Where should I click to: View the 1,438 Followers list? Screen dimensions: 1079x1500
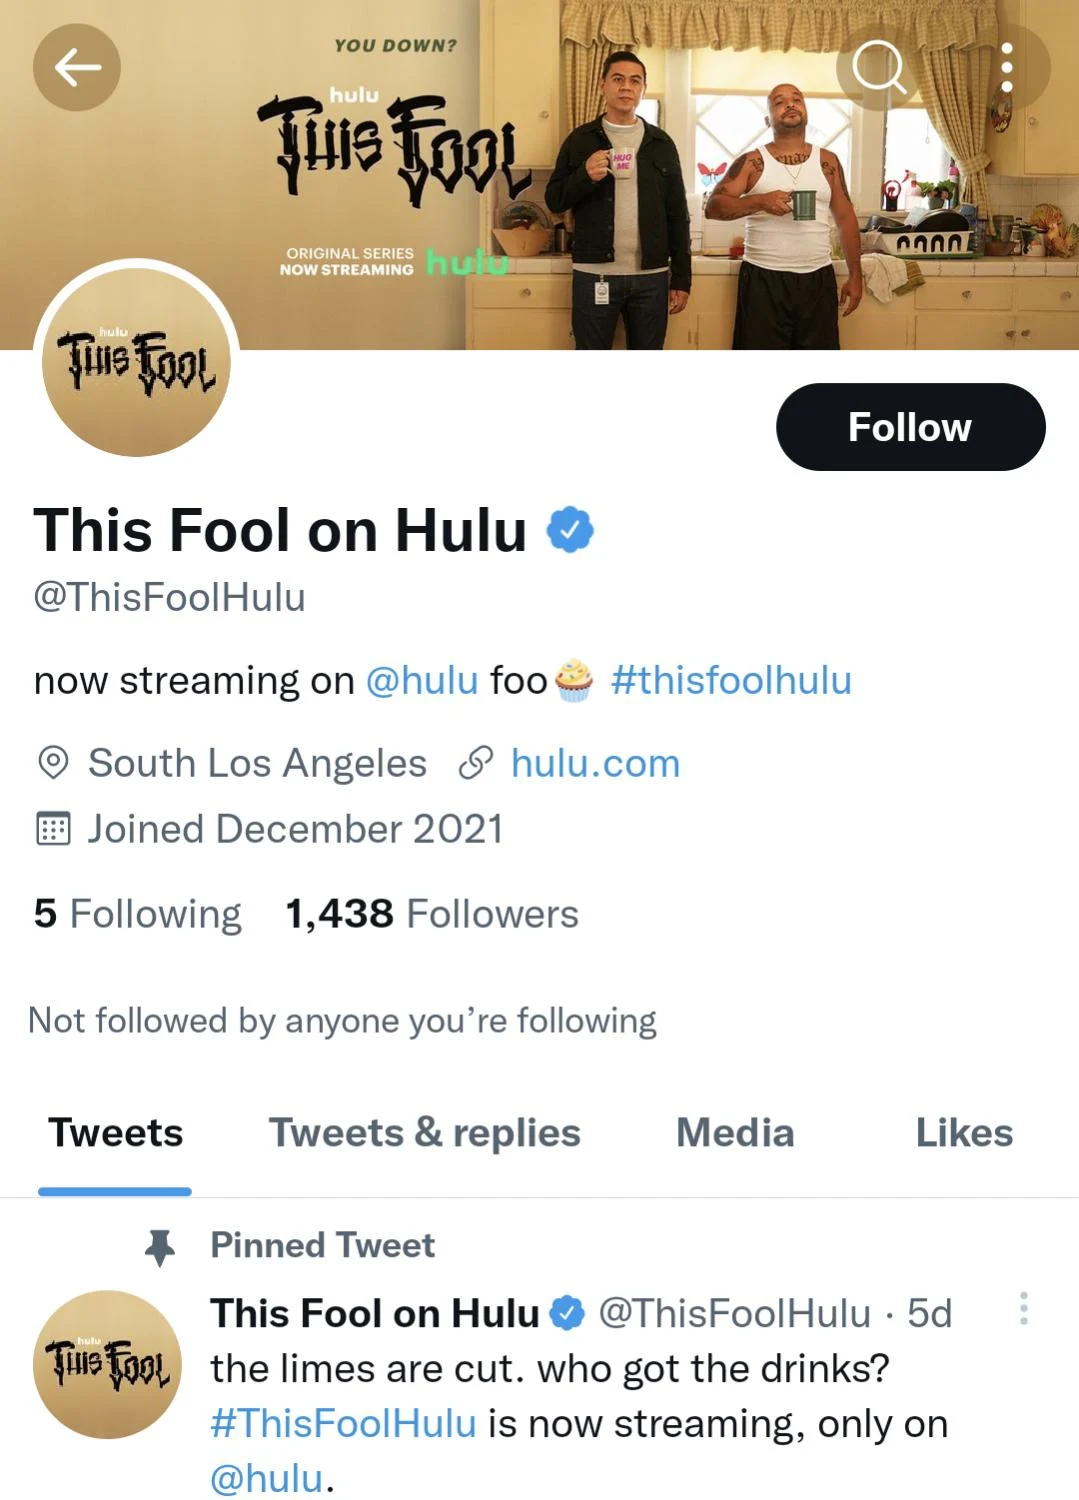pos(432,914)
